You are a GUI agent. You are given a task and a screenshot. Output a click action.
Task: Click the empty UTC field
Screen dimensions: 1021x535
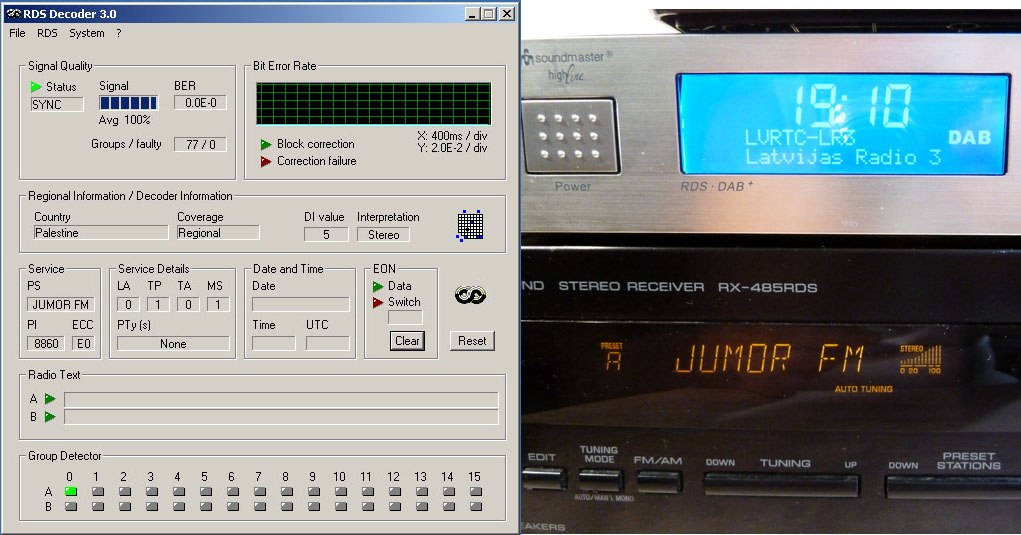(328, 343)
